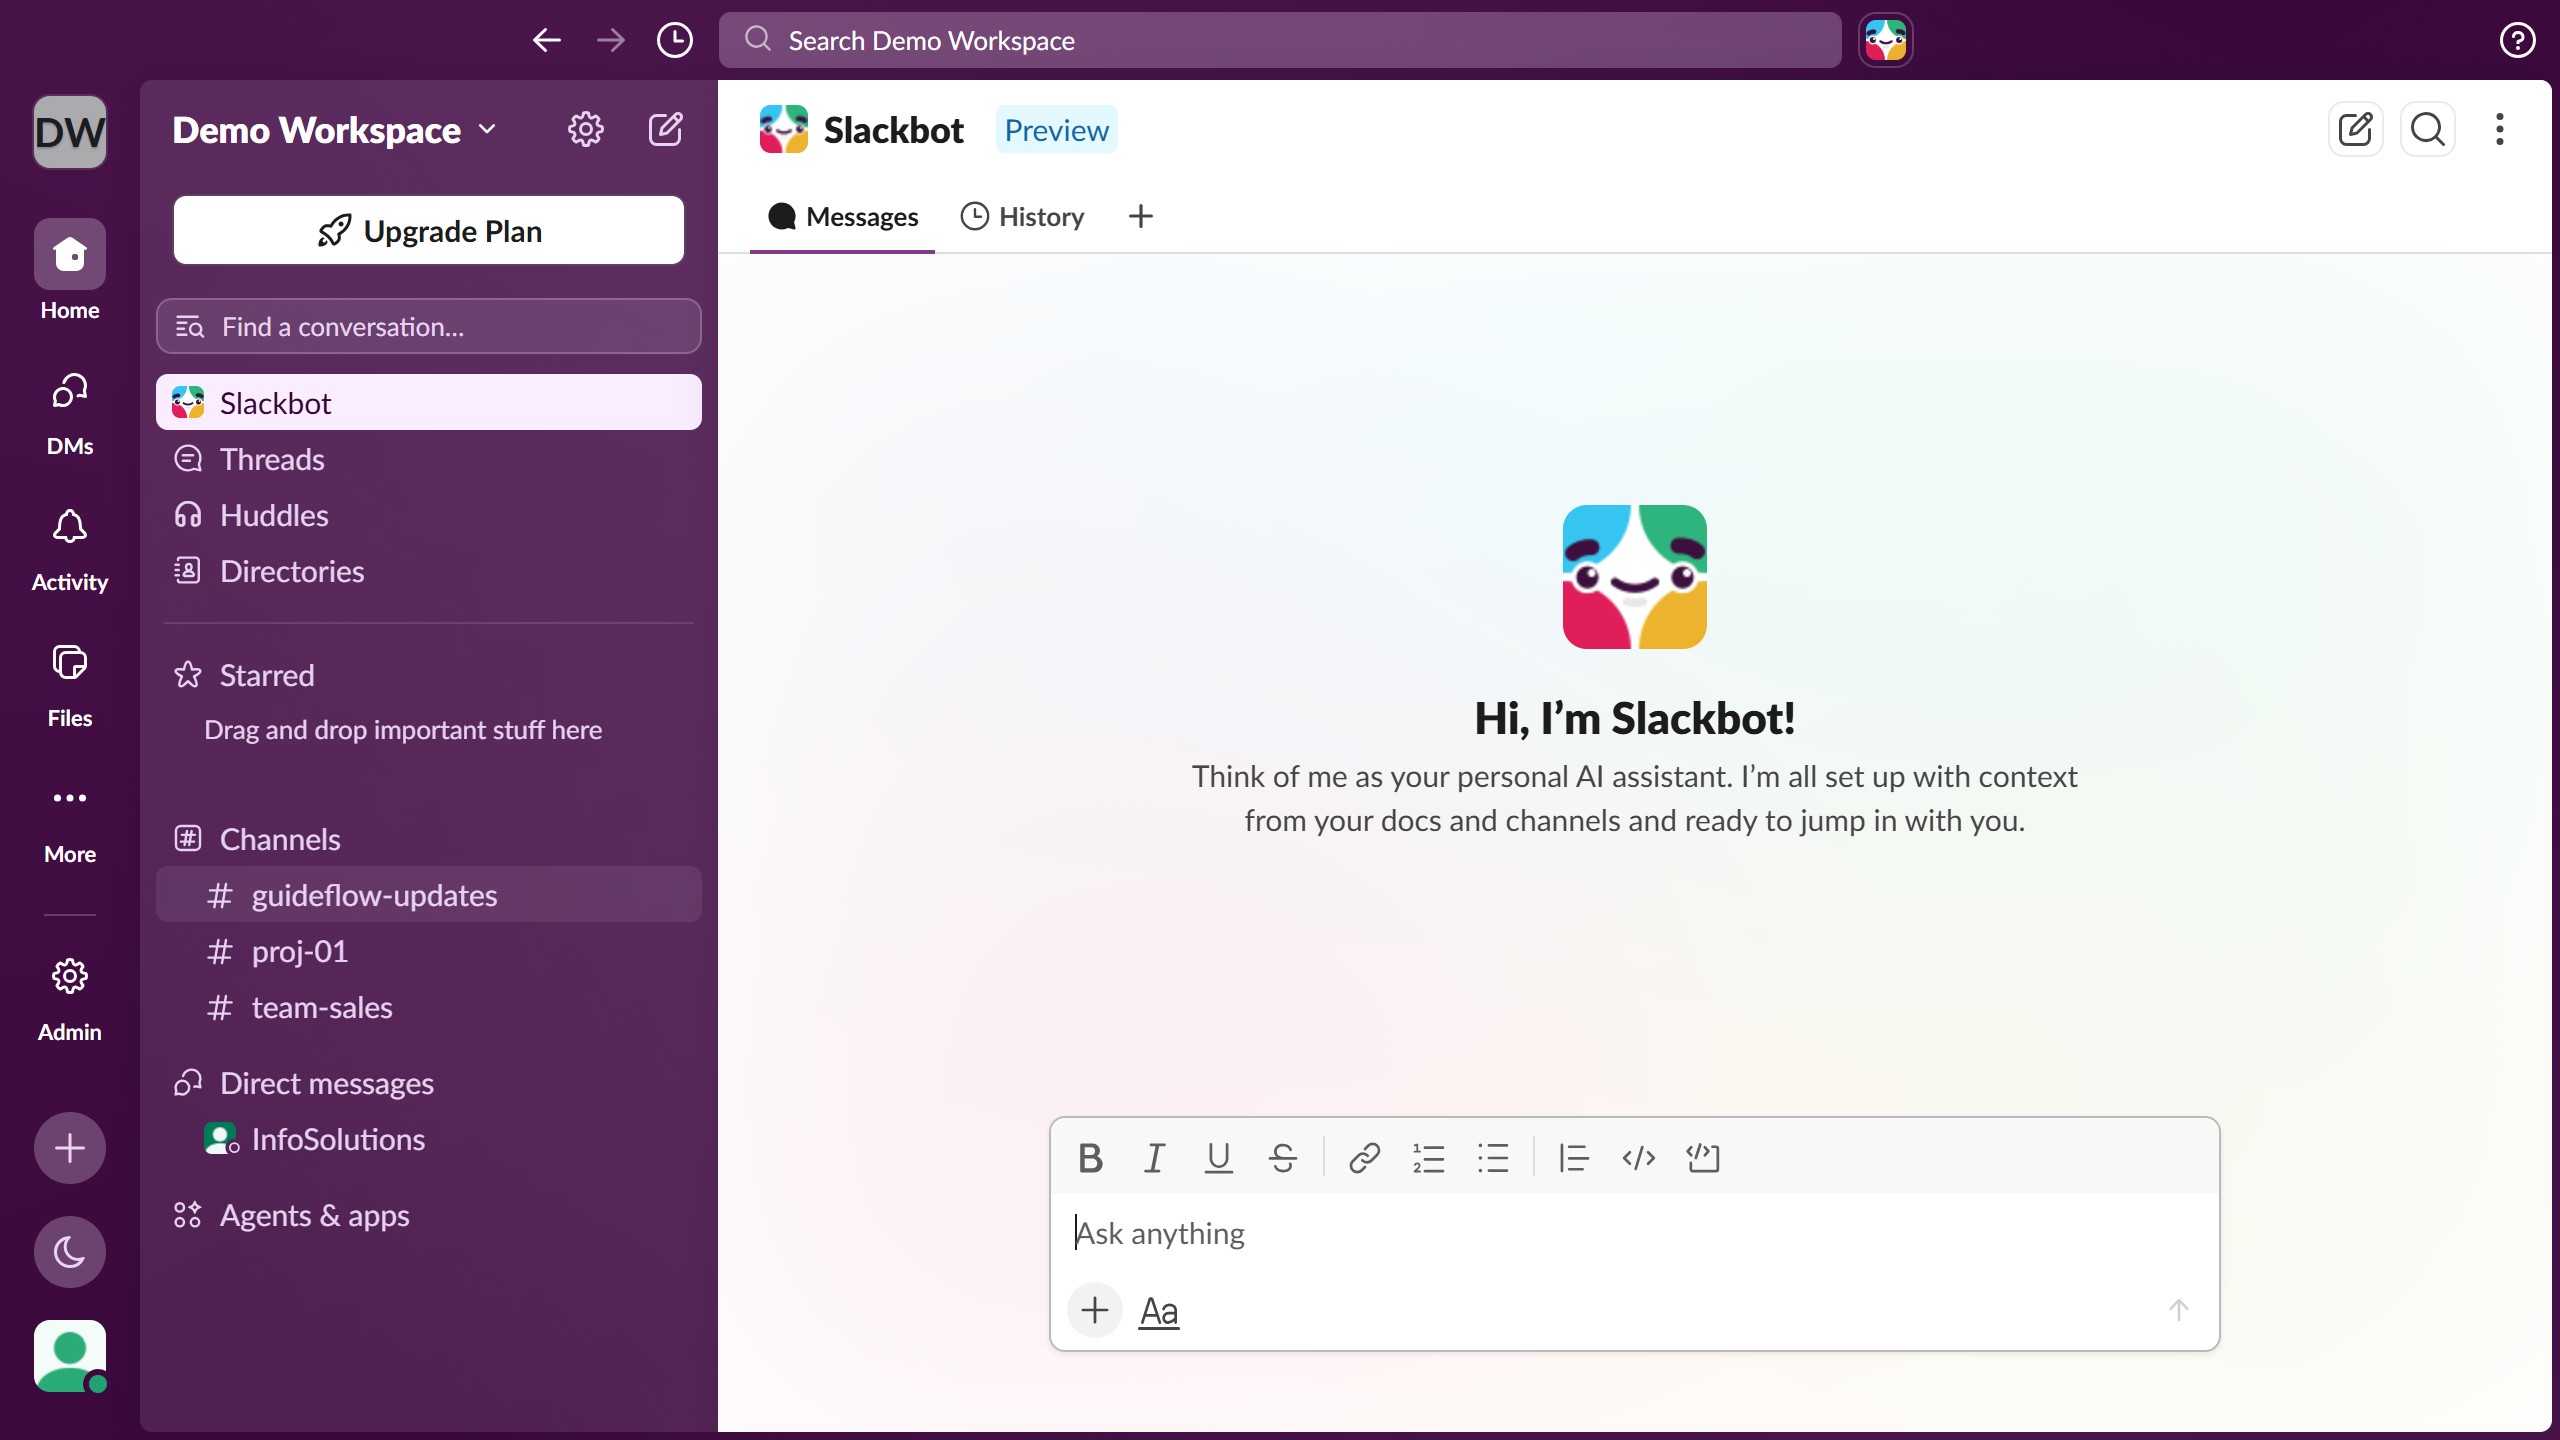2560x1440 pixels.
Task: Open the three-dot more actions menu
Action: 2500,129
